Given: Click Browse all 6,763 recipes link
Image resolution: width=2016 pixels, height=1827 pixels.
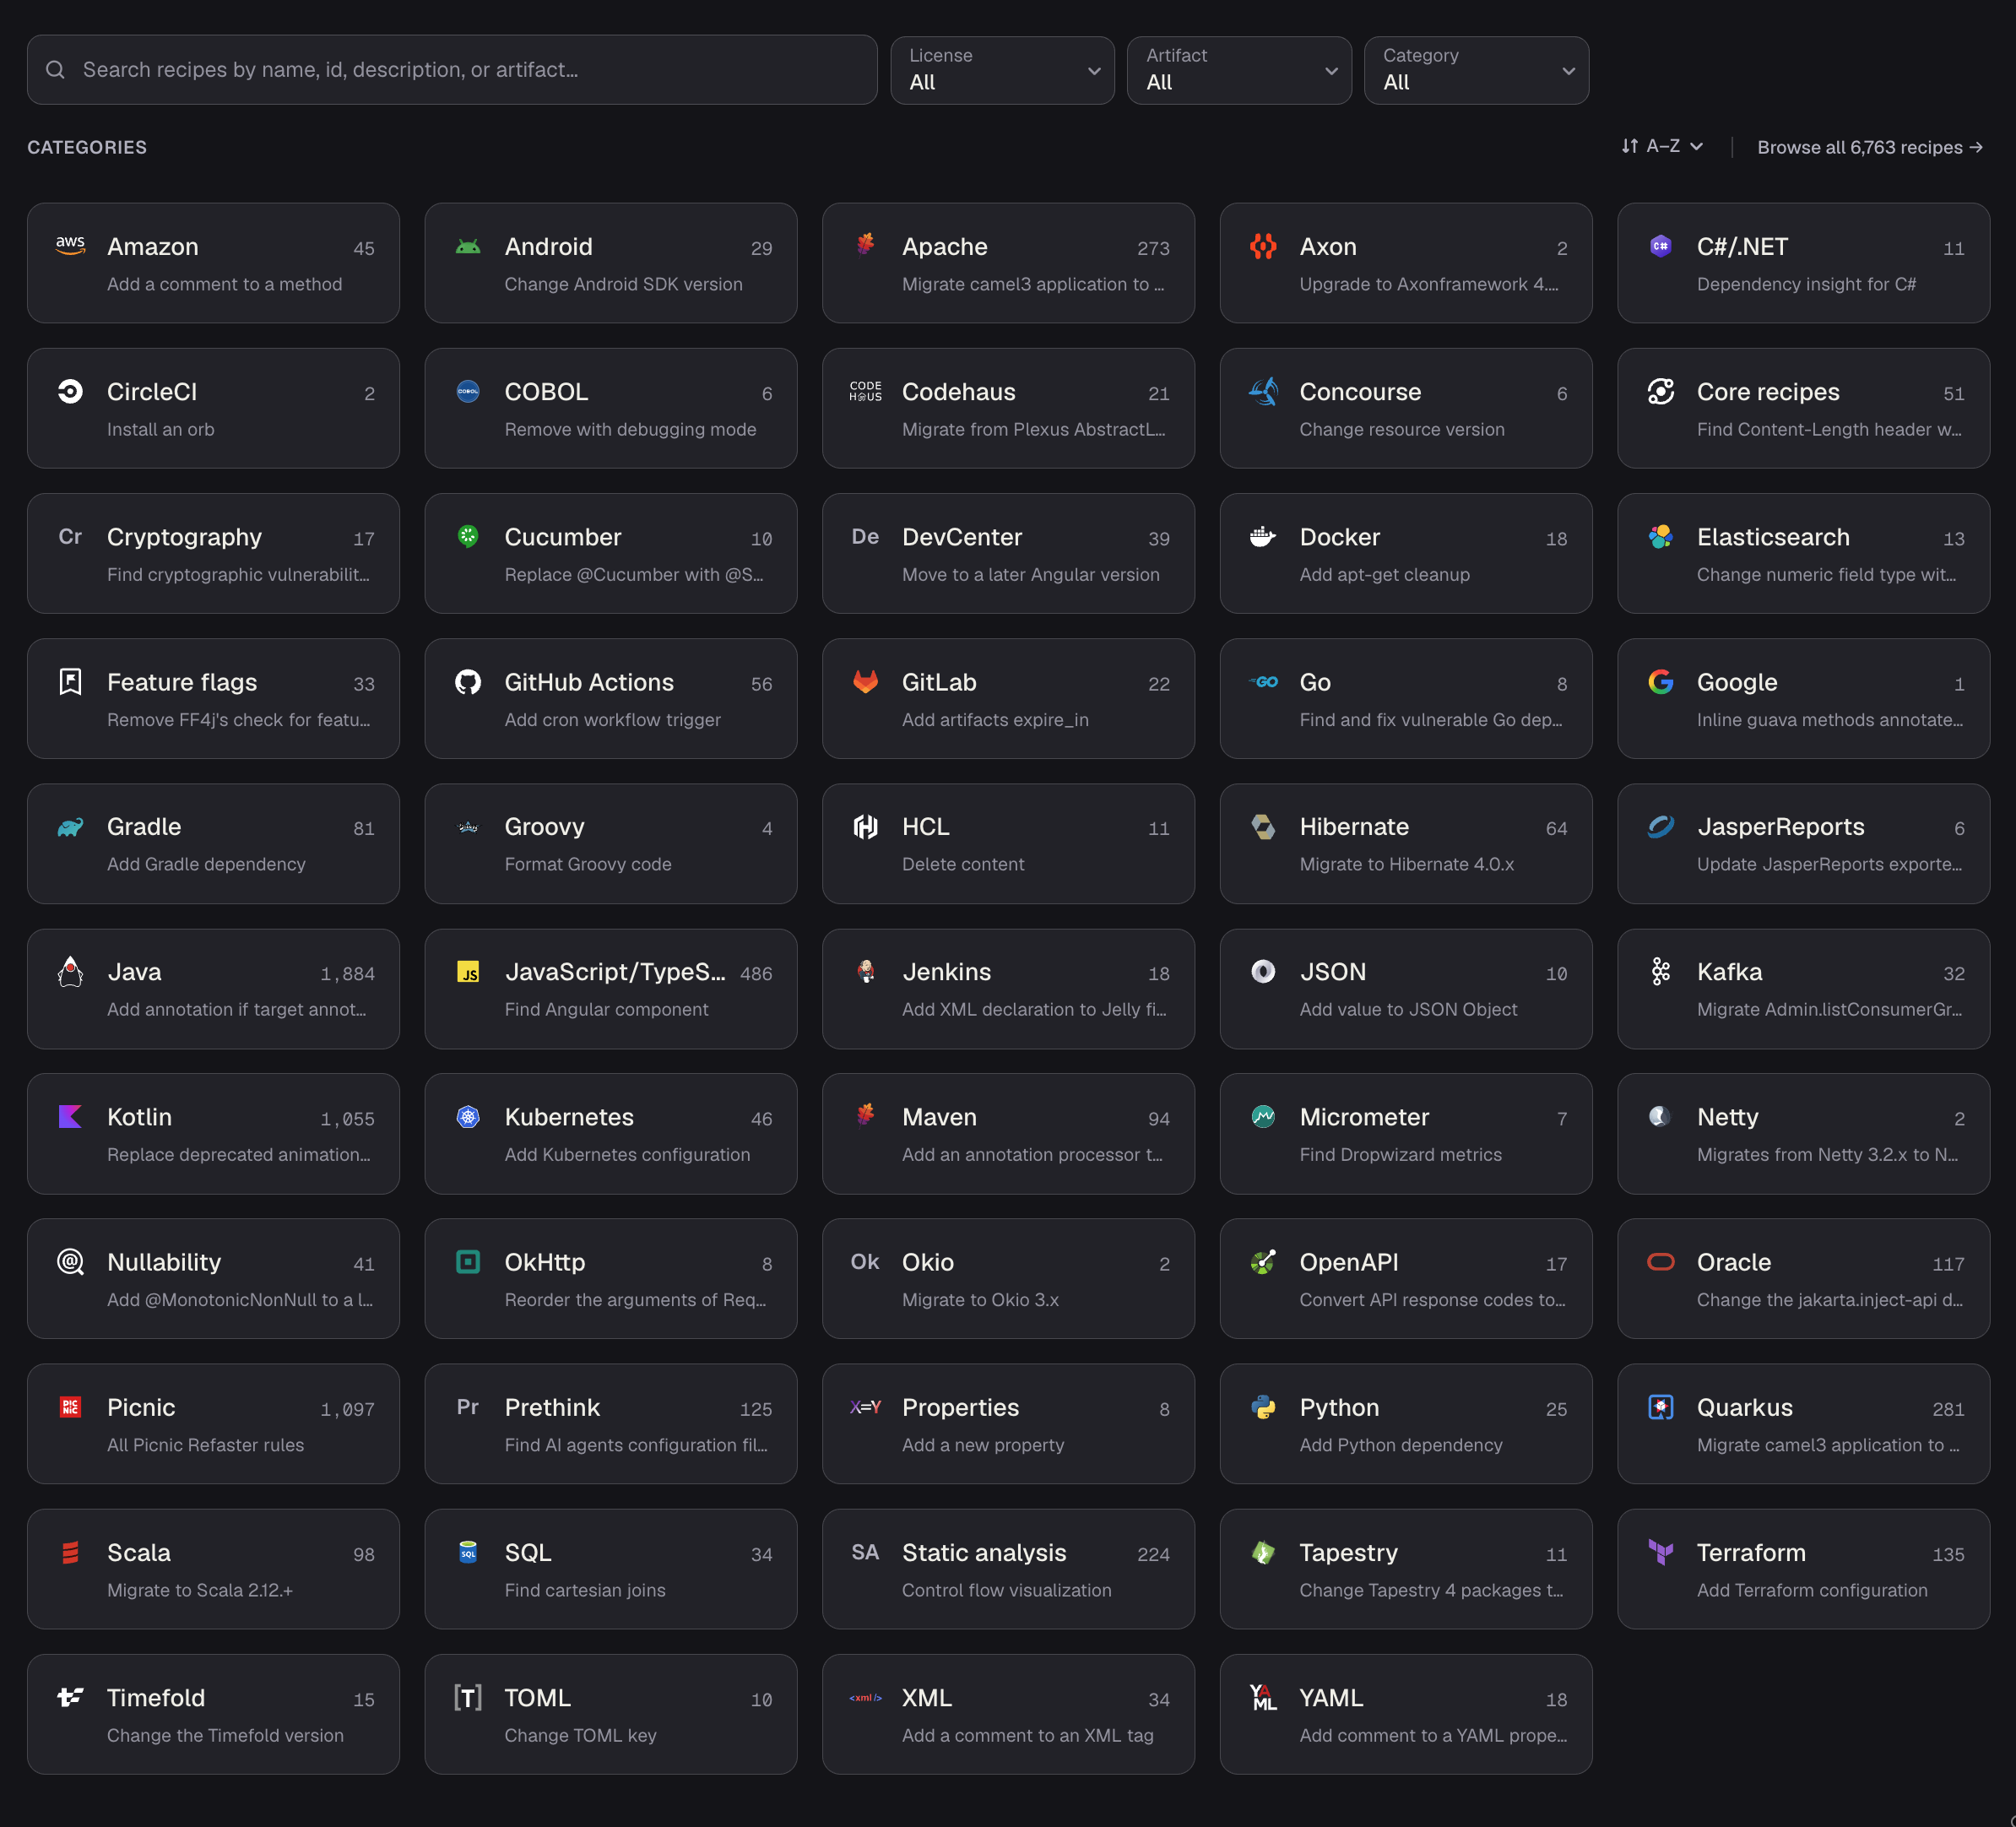Looking at the screenshot, I should point(1869,147).
